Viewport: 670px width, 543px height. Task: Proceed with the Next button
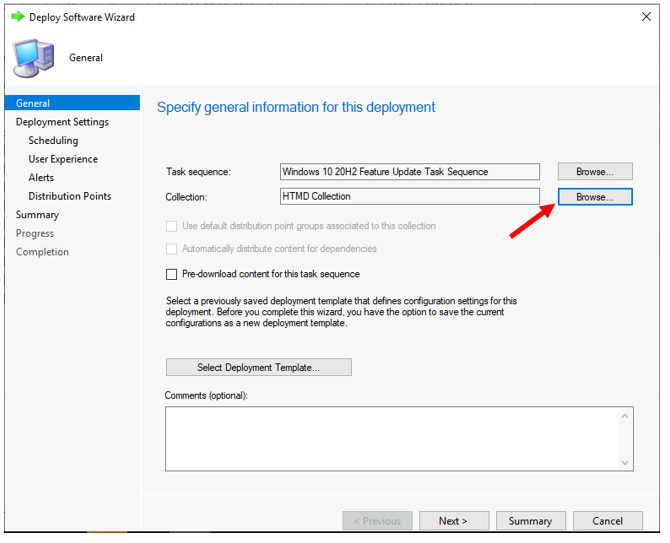[x=454, y=521]
